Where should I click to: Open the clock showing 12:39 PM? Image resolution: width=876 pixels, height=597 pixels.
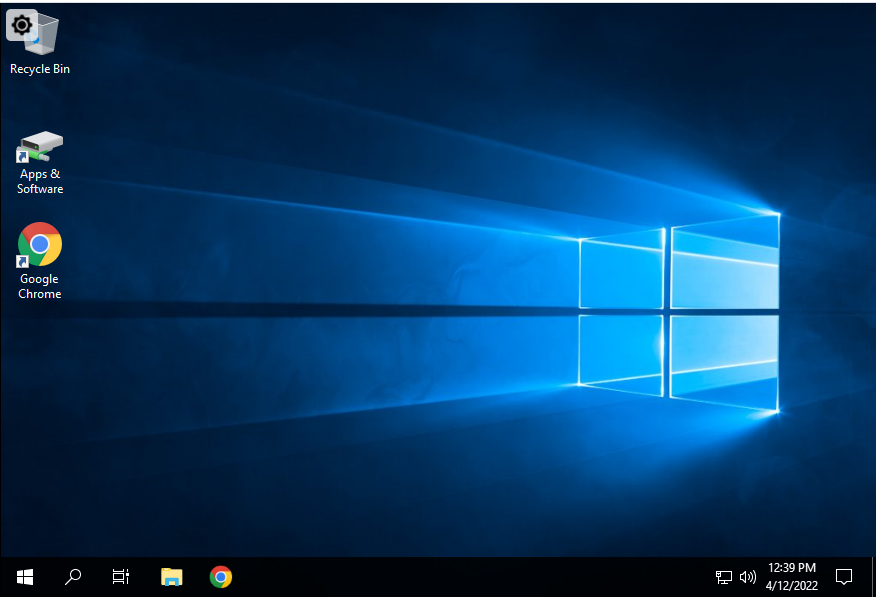click(x=792, y=577)
